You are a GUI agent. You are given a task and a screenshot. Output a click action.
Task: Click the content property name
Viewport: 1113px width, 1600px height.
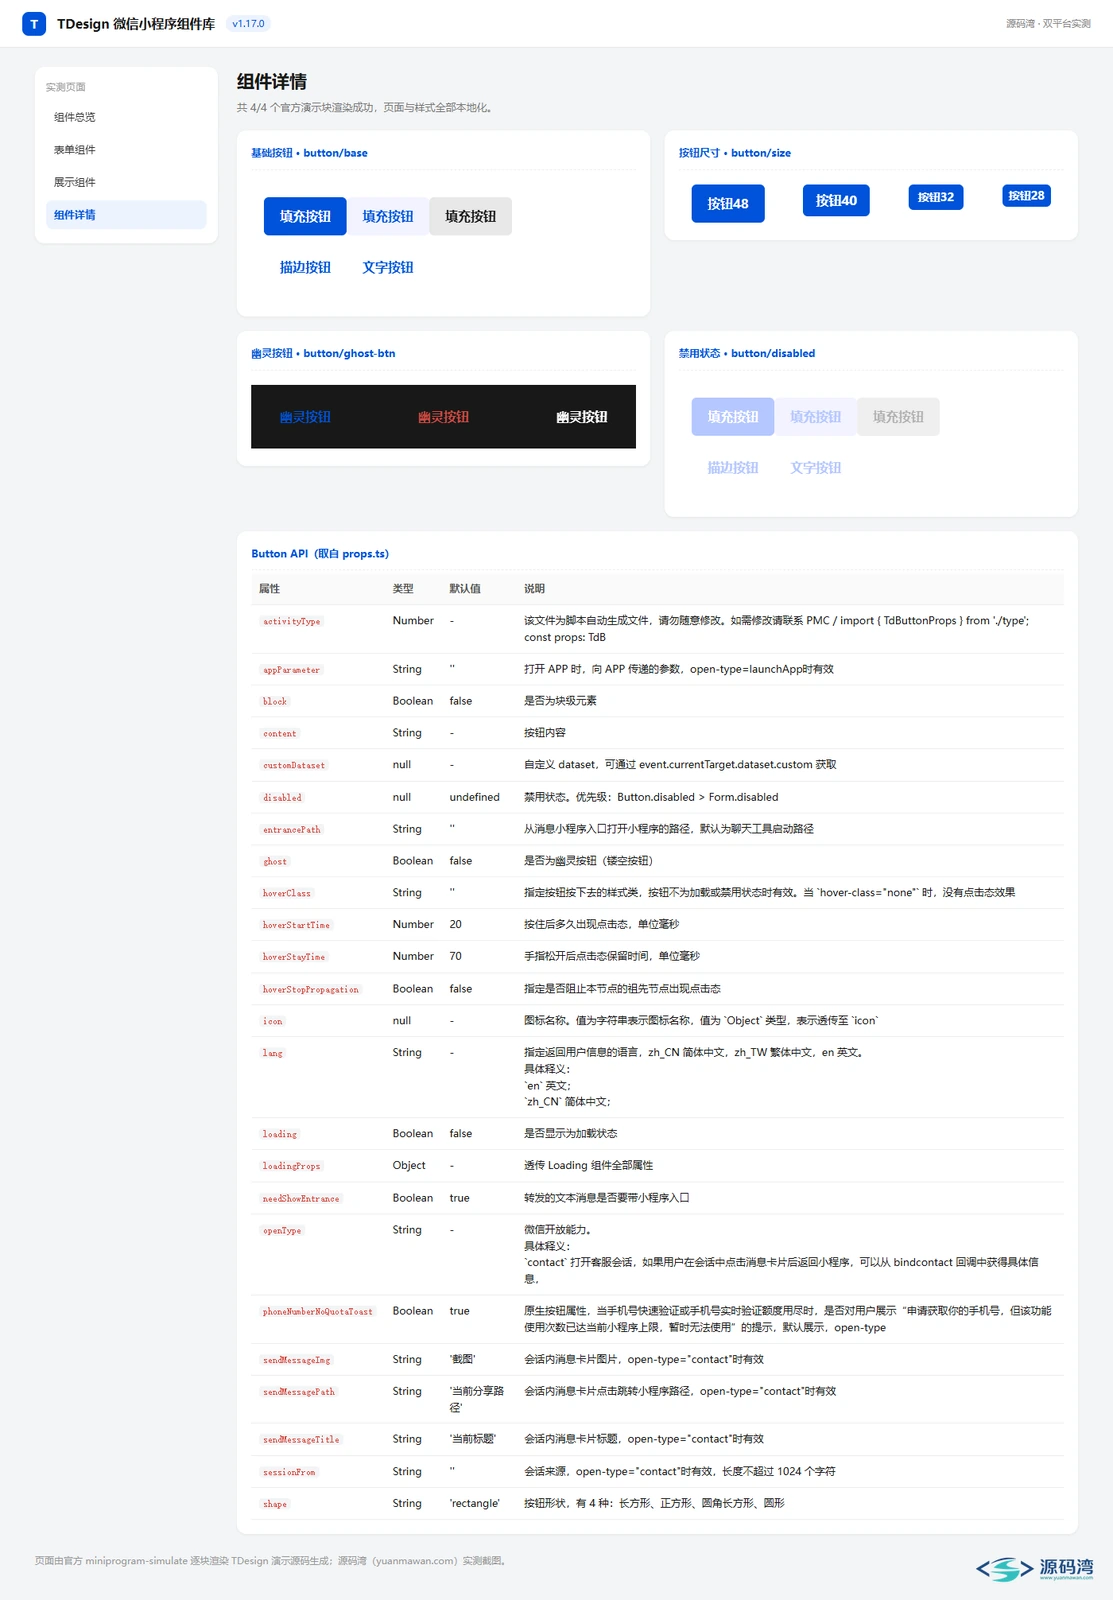280,733
